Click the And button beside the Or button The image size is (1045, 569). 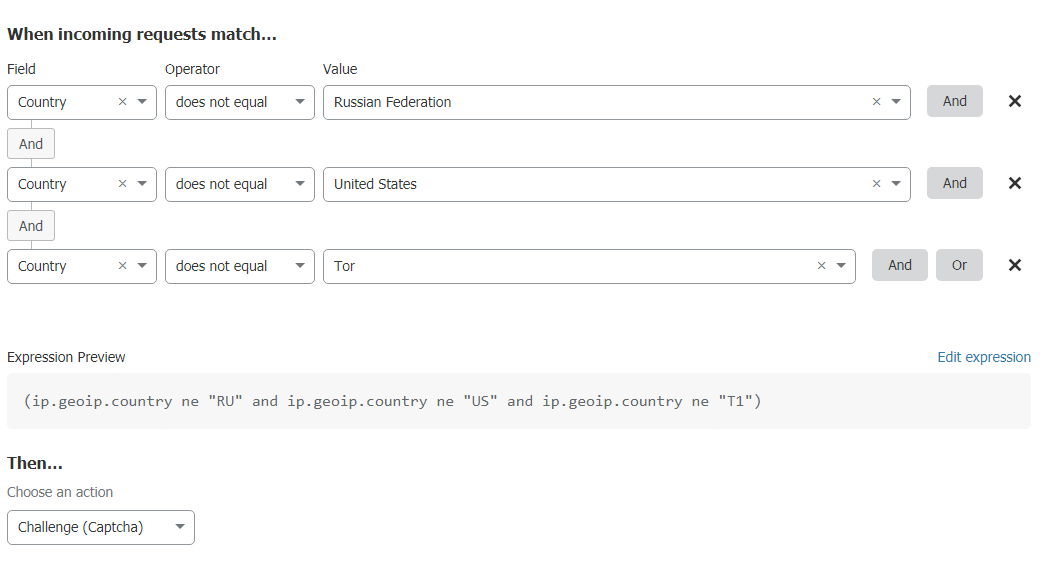coord(899,265)
